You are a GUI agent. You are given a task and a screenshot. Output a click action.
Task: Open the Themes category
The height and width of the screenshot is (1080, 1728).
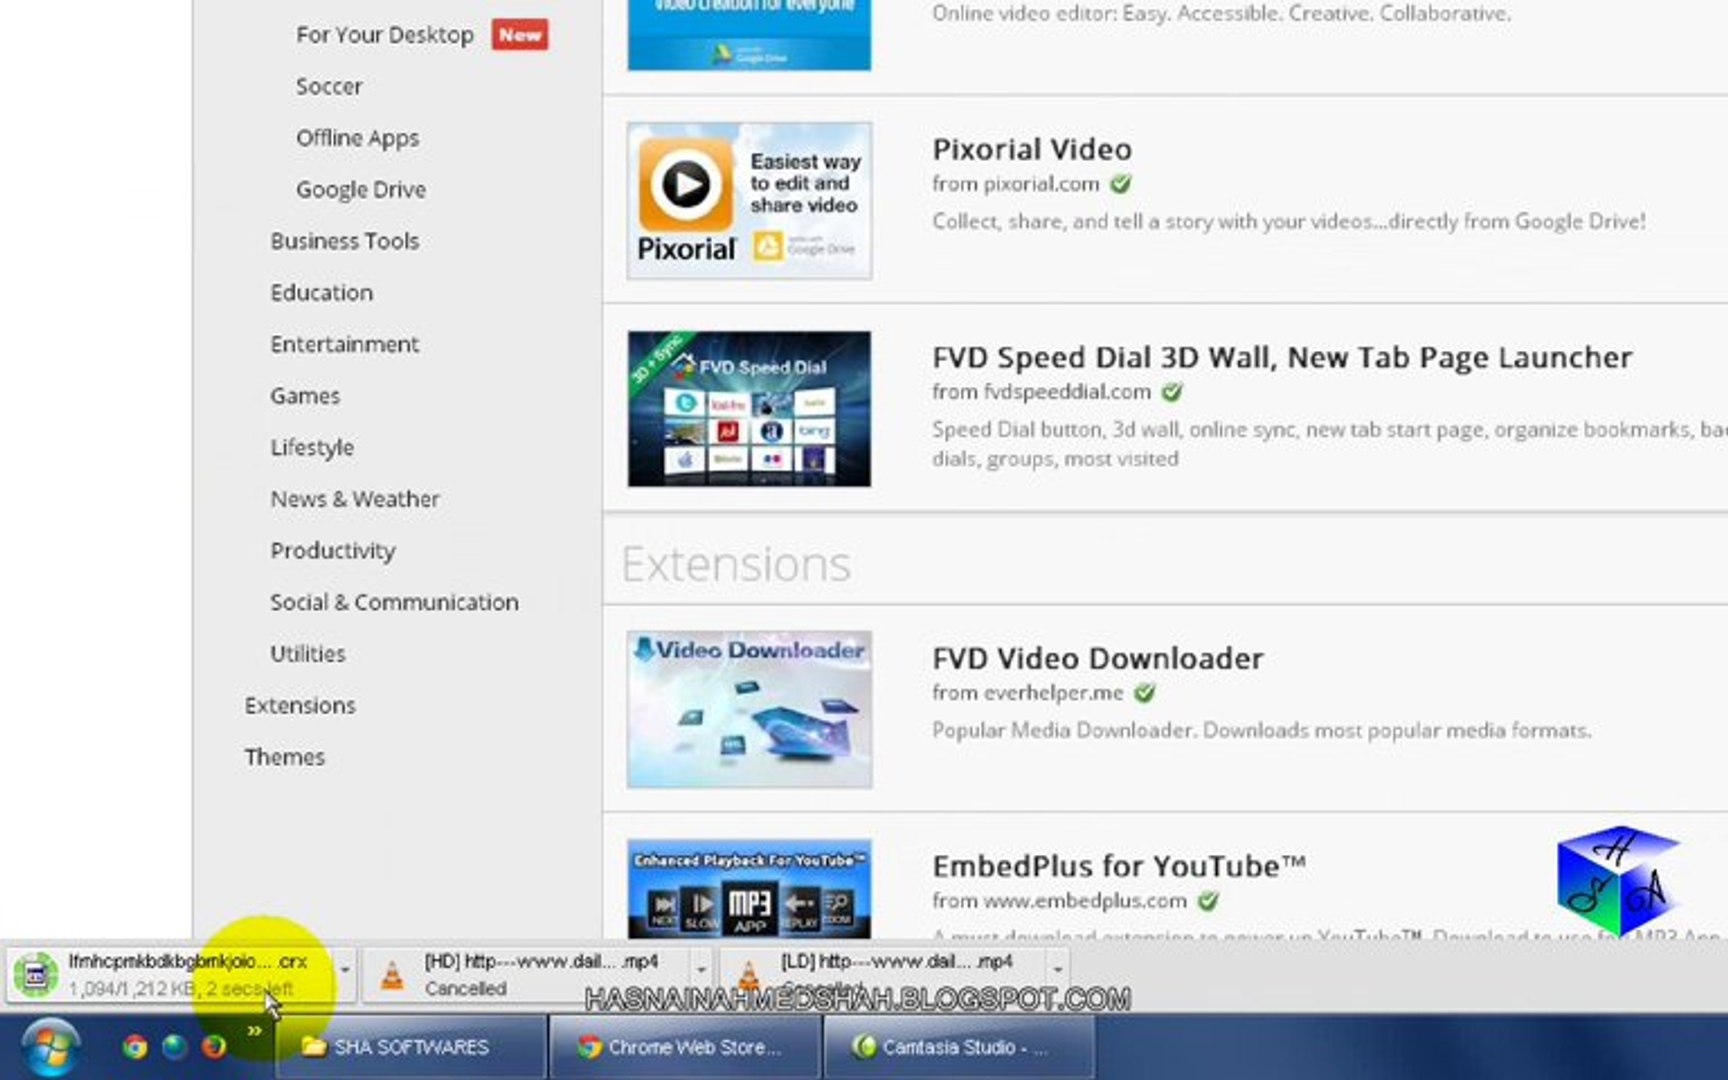pyautogui.click(x=286, y=757)
